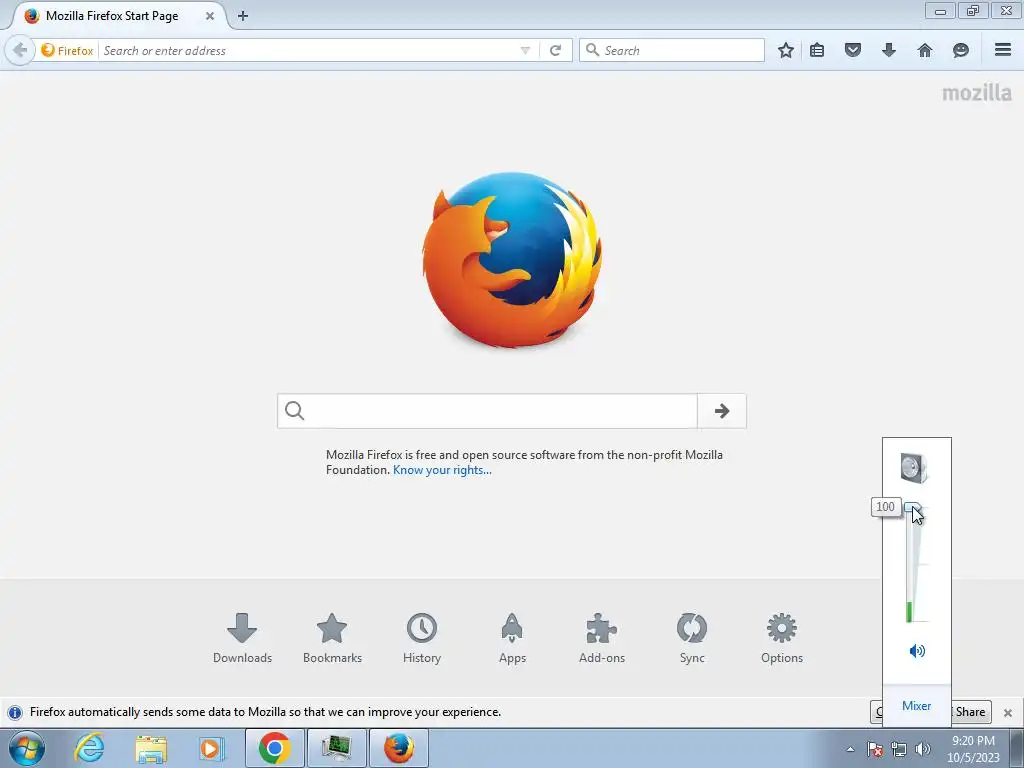1024x768 pixels.
Task: Switch to Google Chrome on taskbar
Action: [x=274, y=748]
